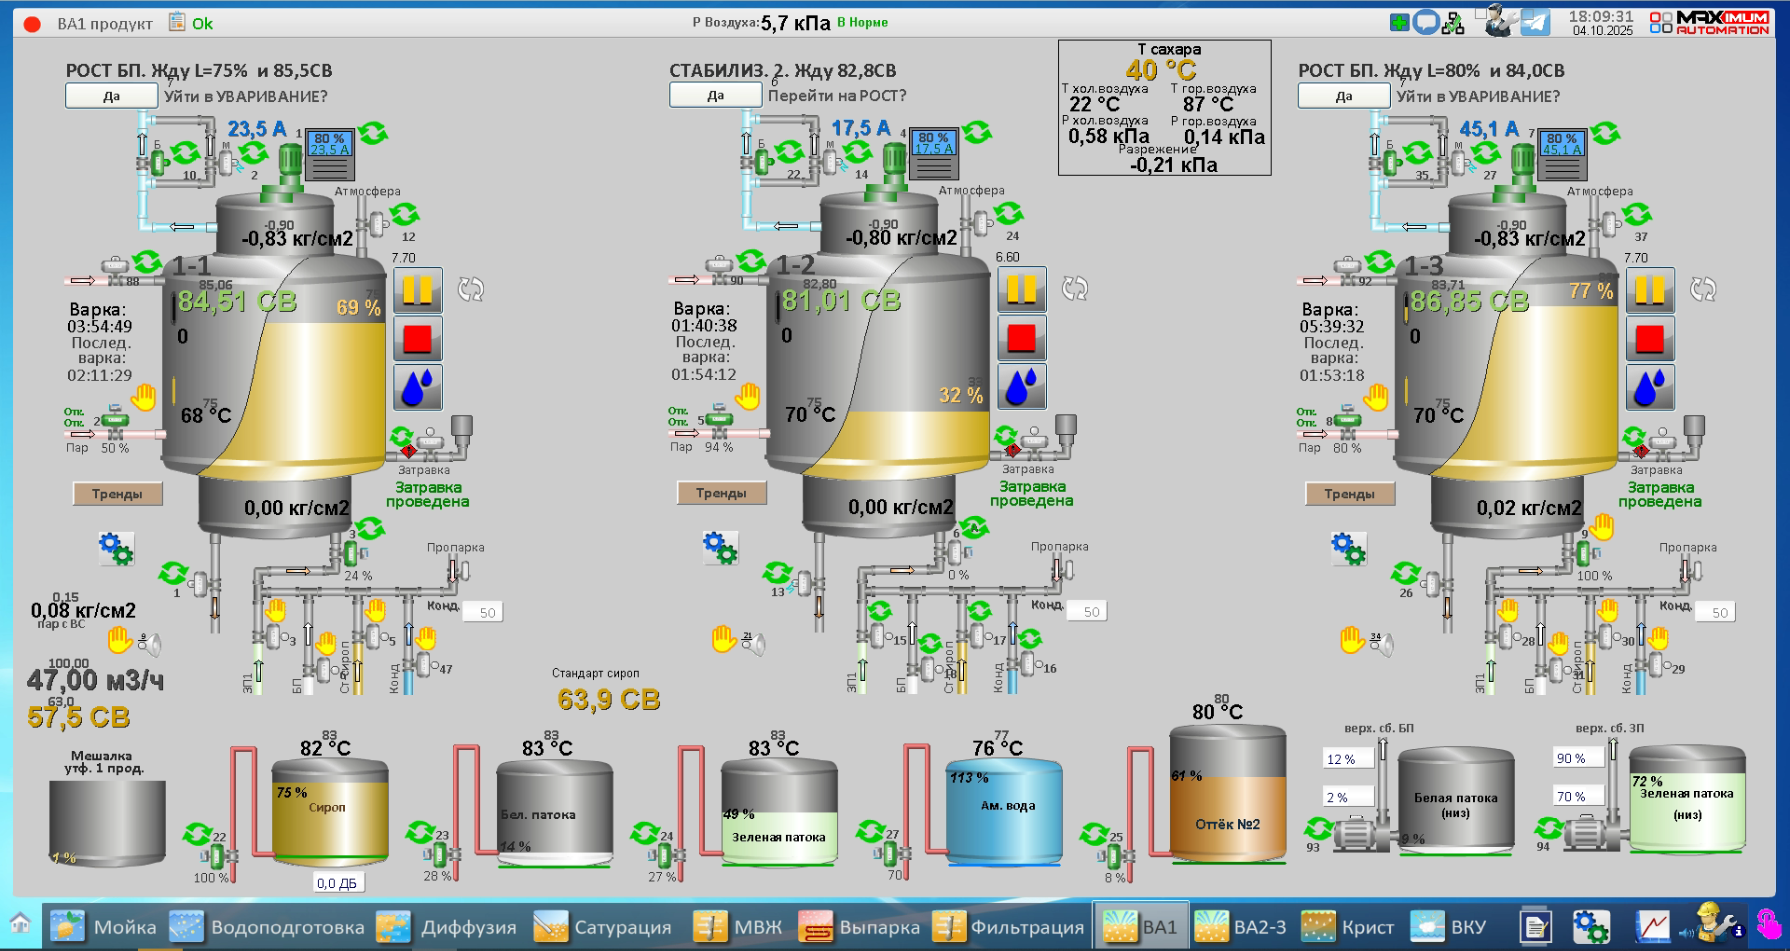The width and height of the screenshot is (1790, 951).
Task: Click the report document icon in bottom taskbar
Action: coord(1535,927)
